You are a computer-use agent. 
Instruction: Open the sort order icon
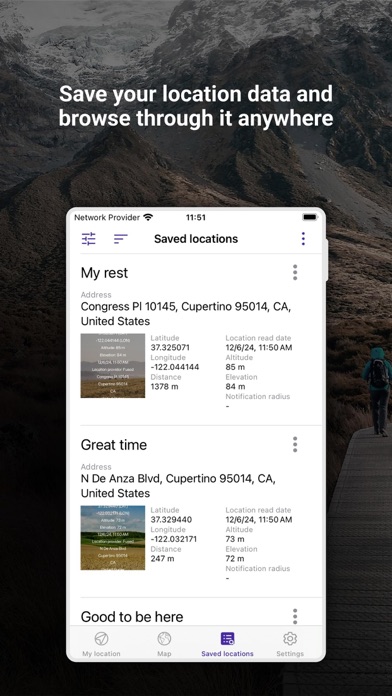click(120, 239)
